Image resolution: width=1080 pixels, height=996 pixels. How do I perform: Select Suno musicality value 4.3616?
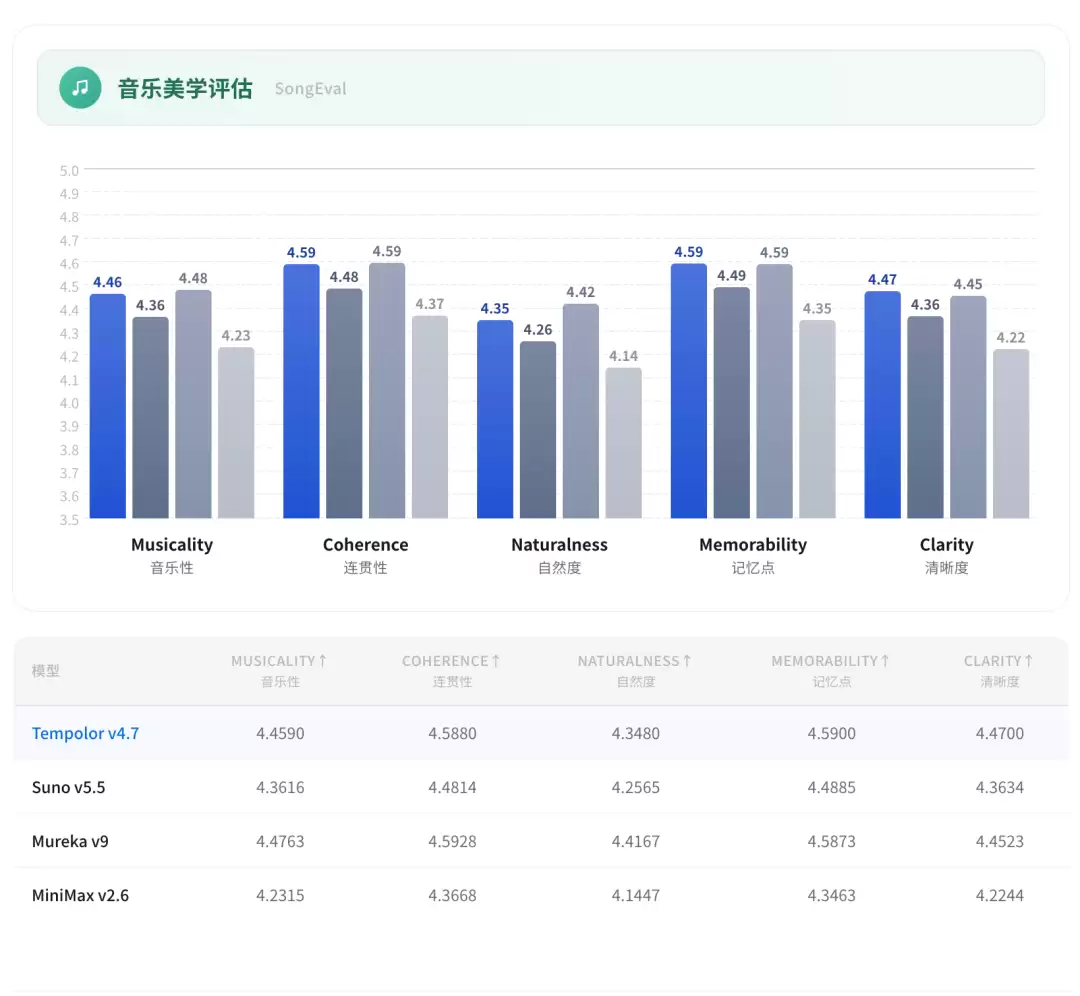pos(280,787)
